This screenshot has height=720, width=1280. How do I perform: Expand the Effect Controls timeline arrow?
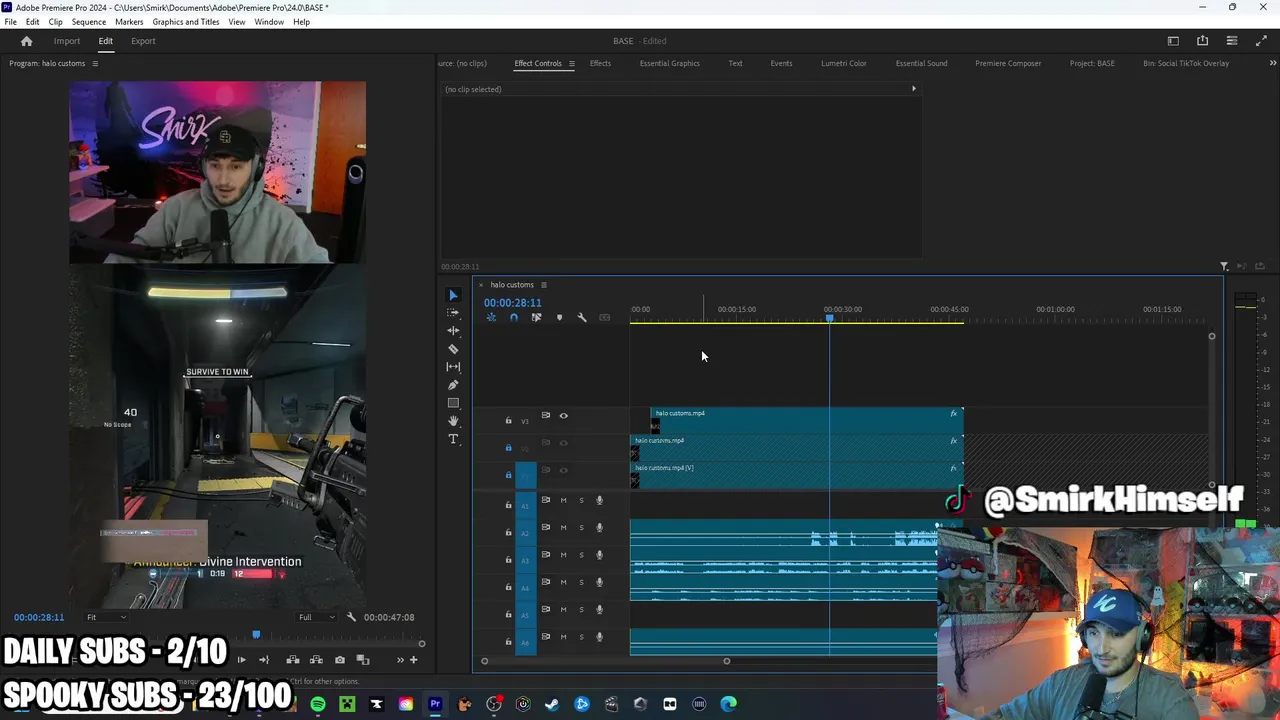click(913, 89)
